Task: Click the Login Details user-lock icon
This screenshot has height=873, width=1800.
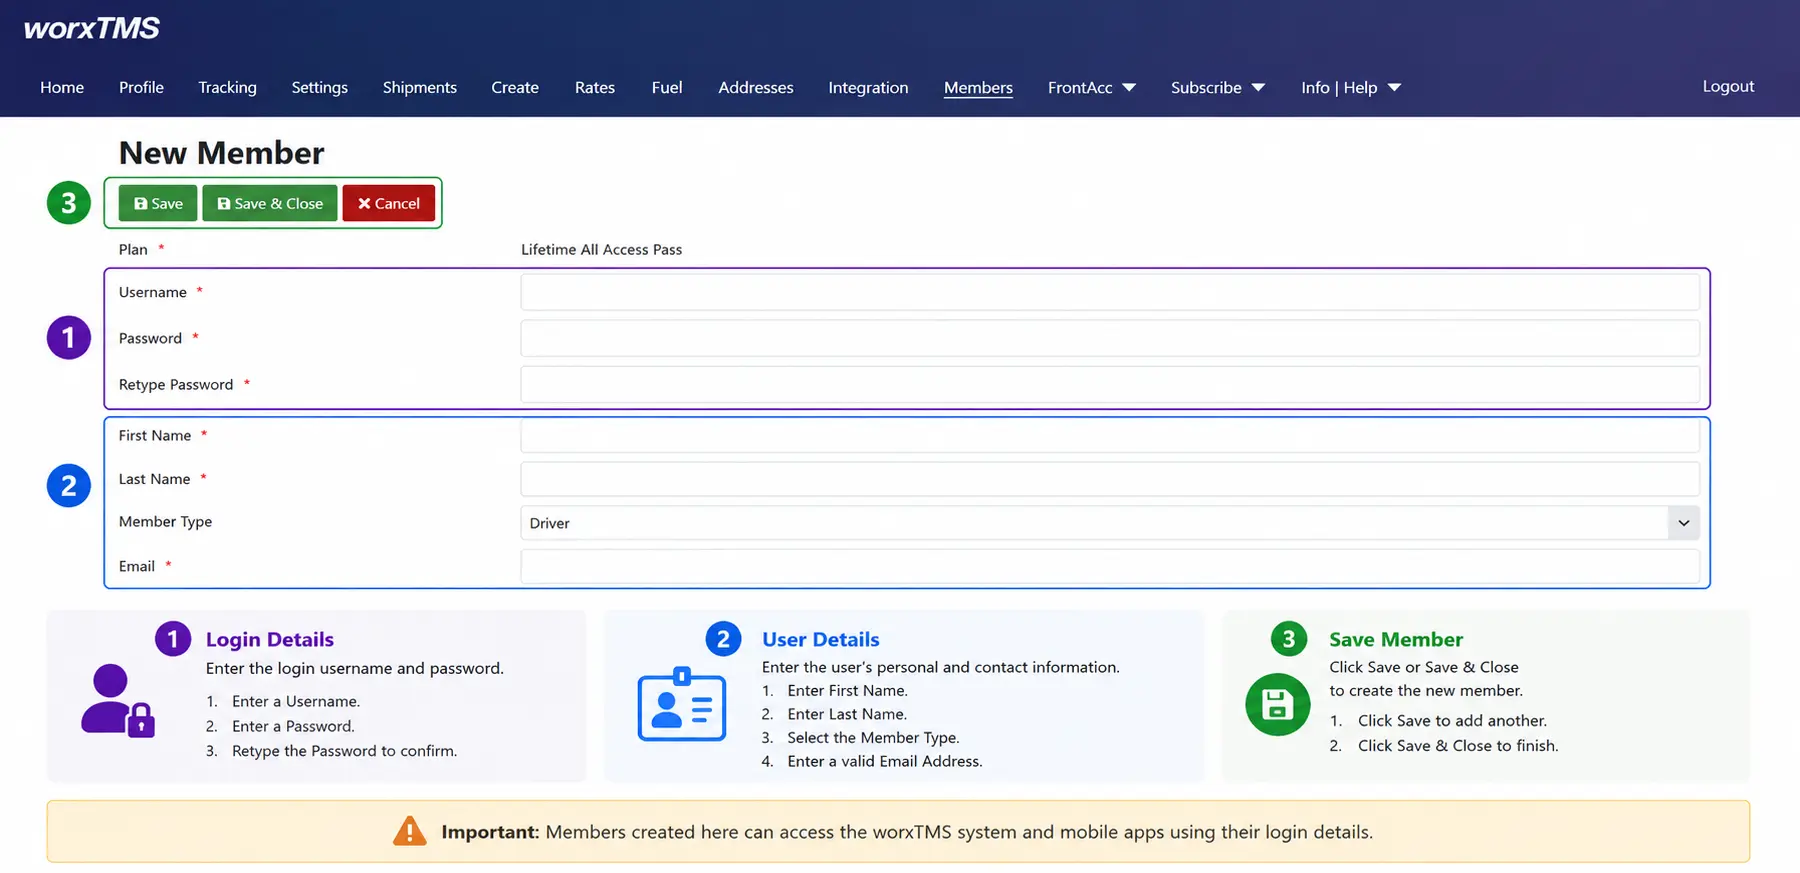Action: point(118,700)
